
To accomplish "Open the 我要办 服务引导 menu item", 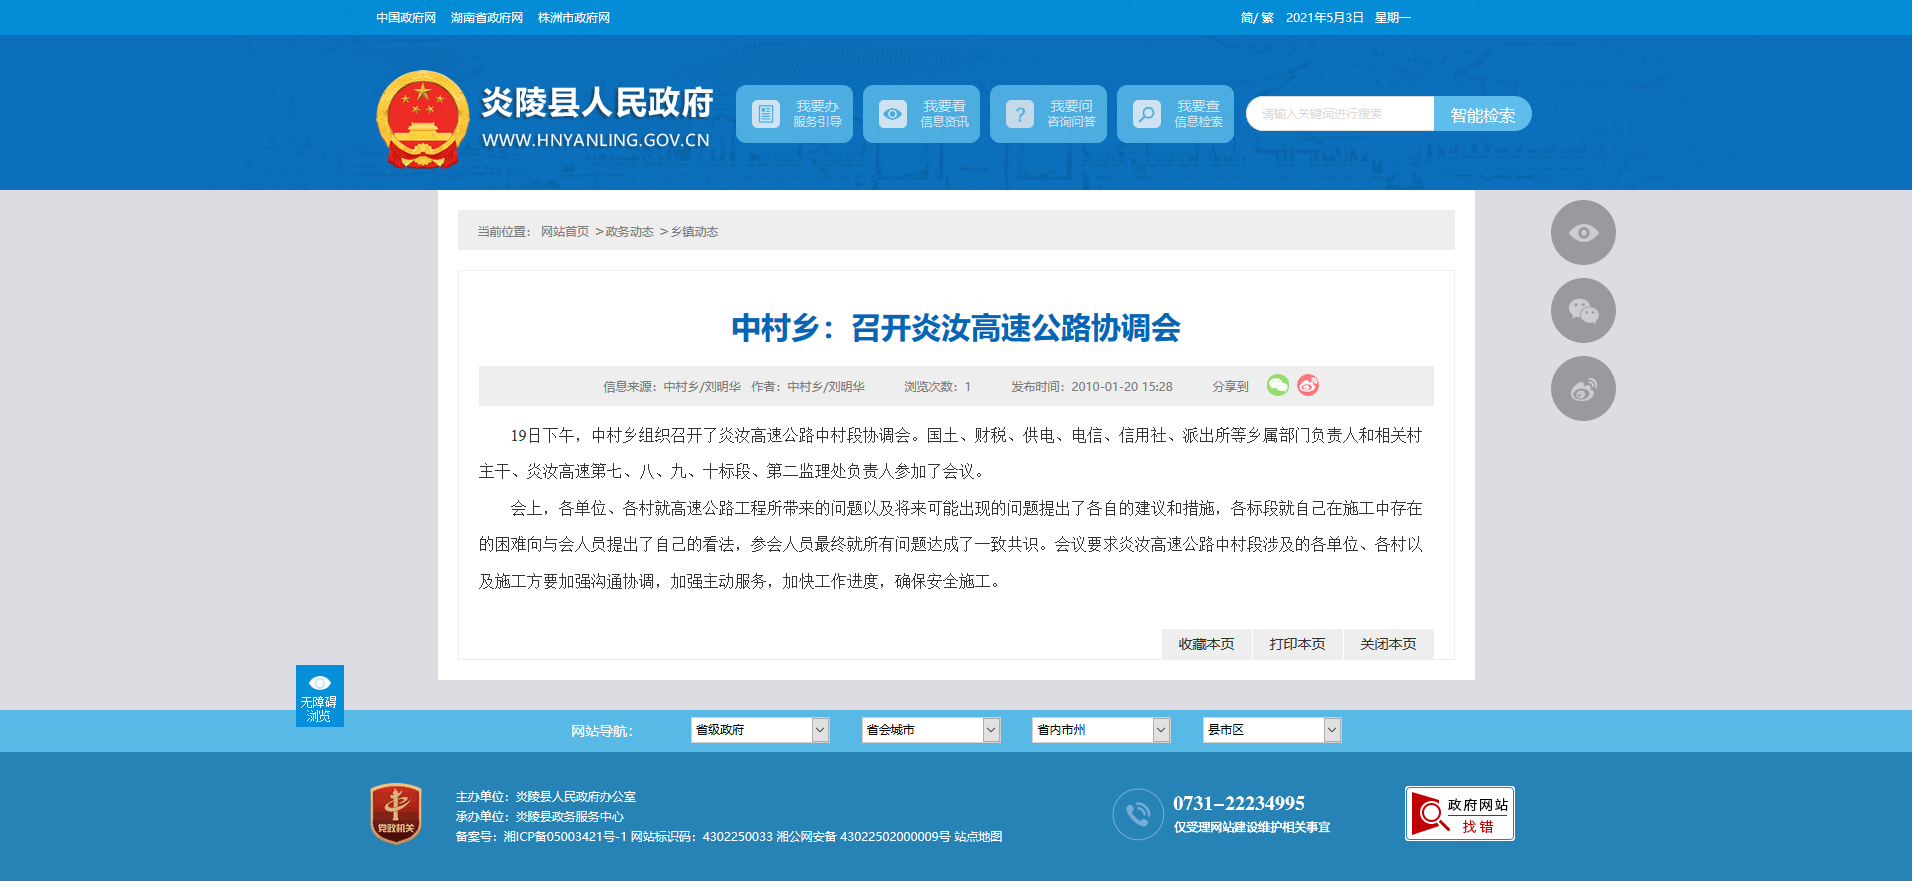I will (794, 114).
